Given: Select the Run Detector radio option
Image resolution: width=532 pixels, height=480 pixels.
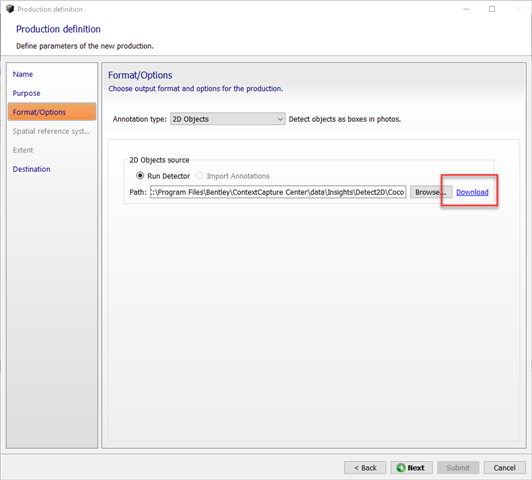Looking at the screenshot, I should [x=140, y=176].
